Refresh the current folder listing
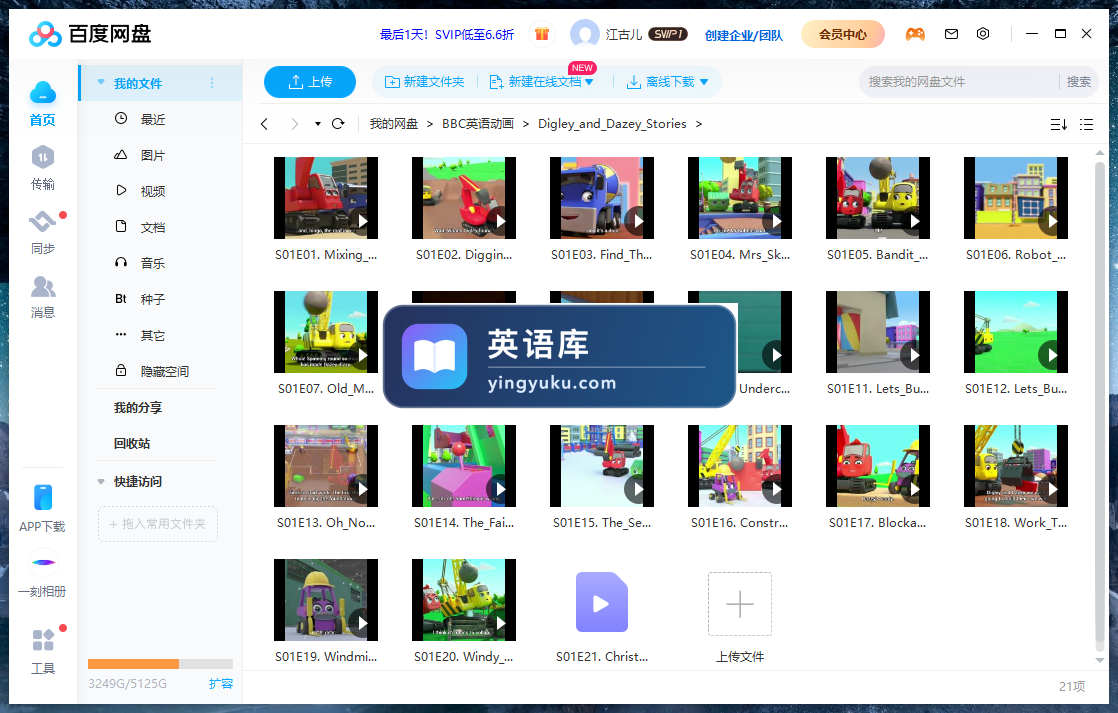The image size is (1118, 713). click(339, 123)
